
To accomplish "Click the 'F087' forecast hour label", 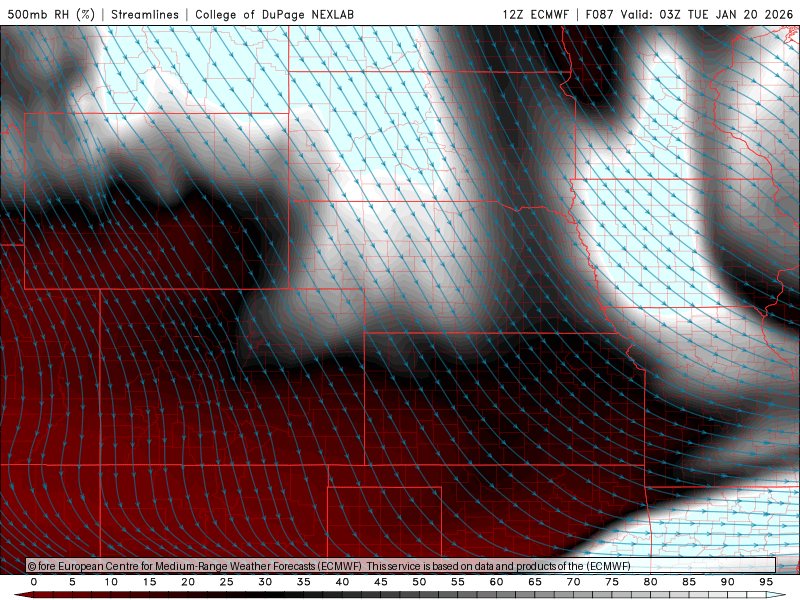I will pyautogui.click(x=600, y=14).
